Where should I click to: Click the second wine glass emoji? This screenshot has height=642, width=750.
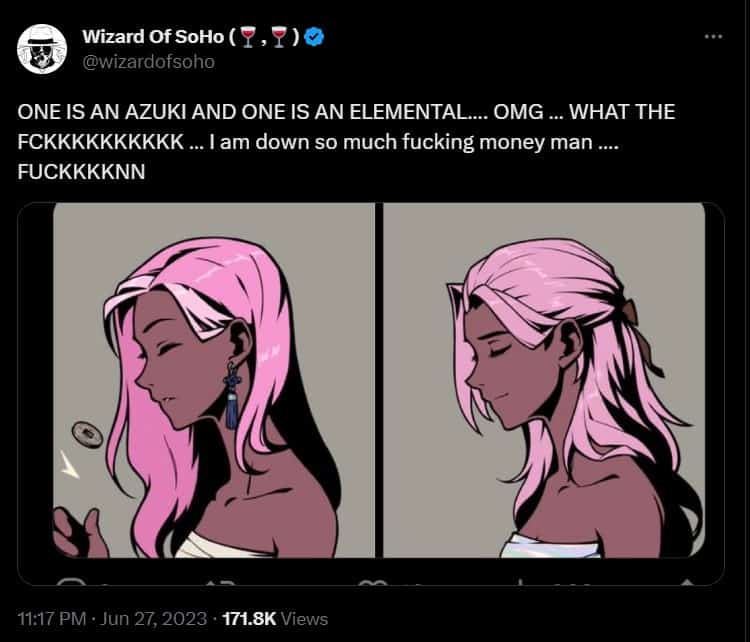click(x=279, y=37)
